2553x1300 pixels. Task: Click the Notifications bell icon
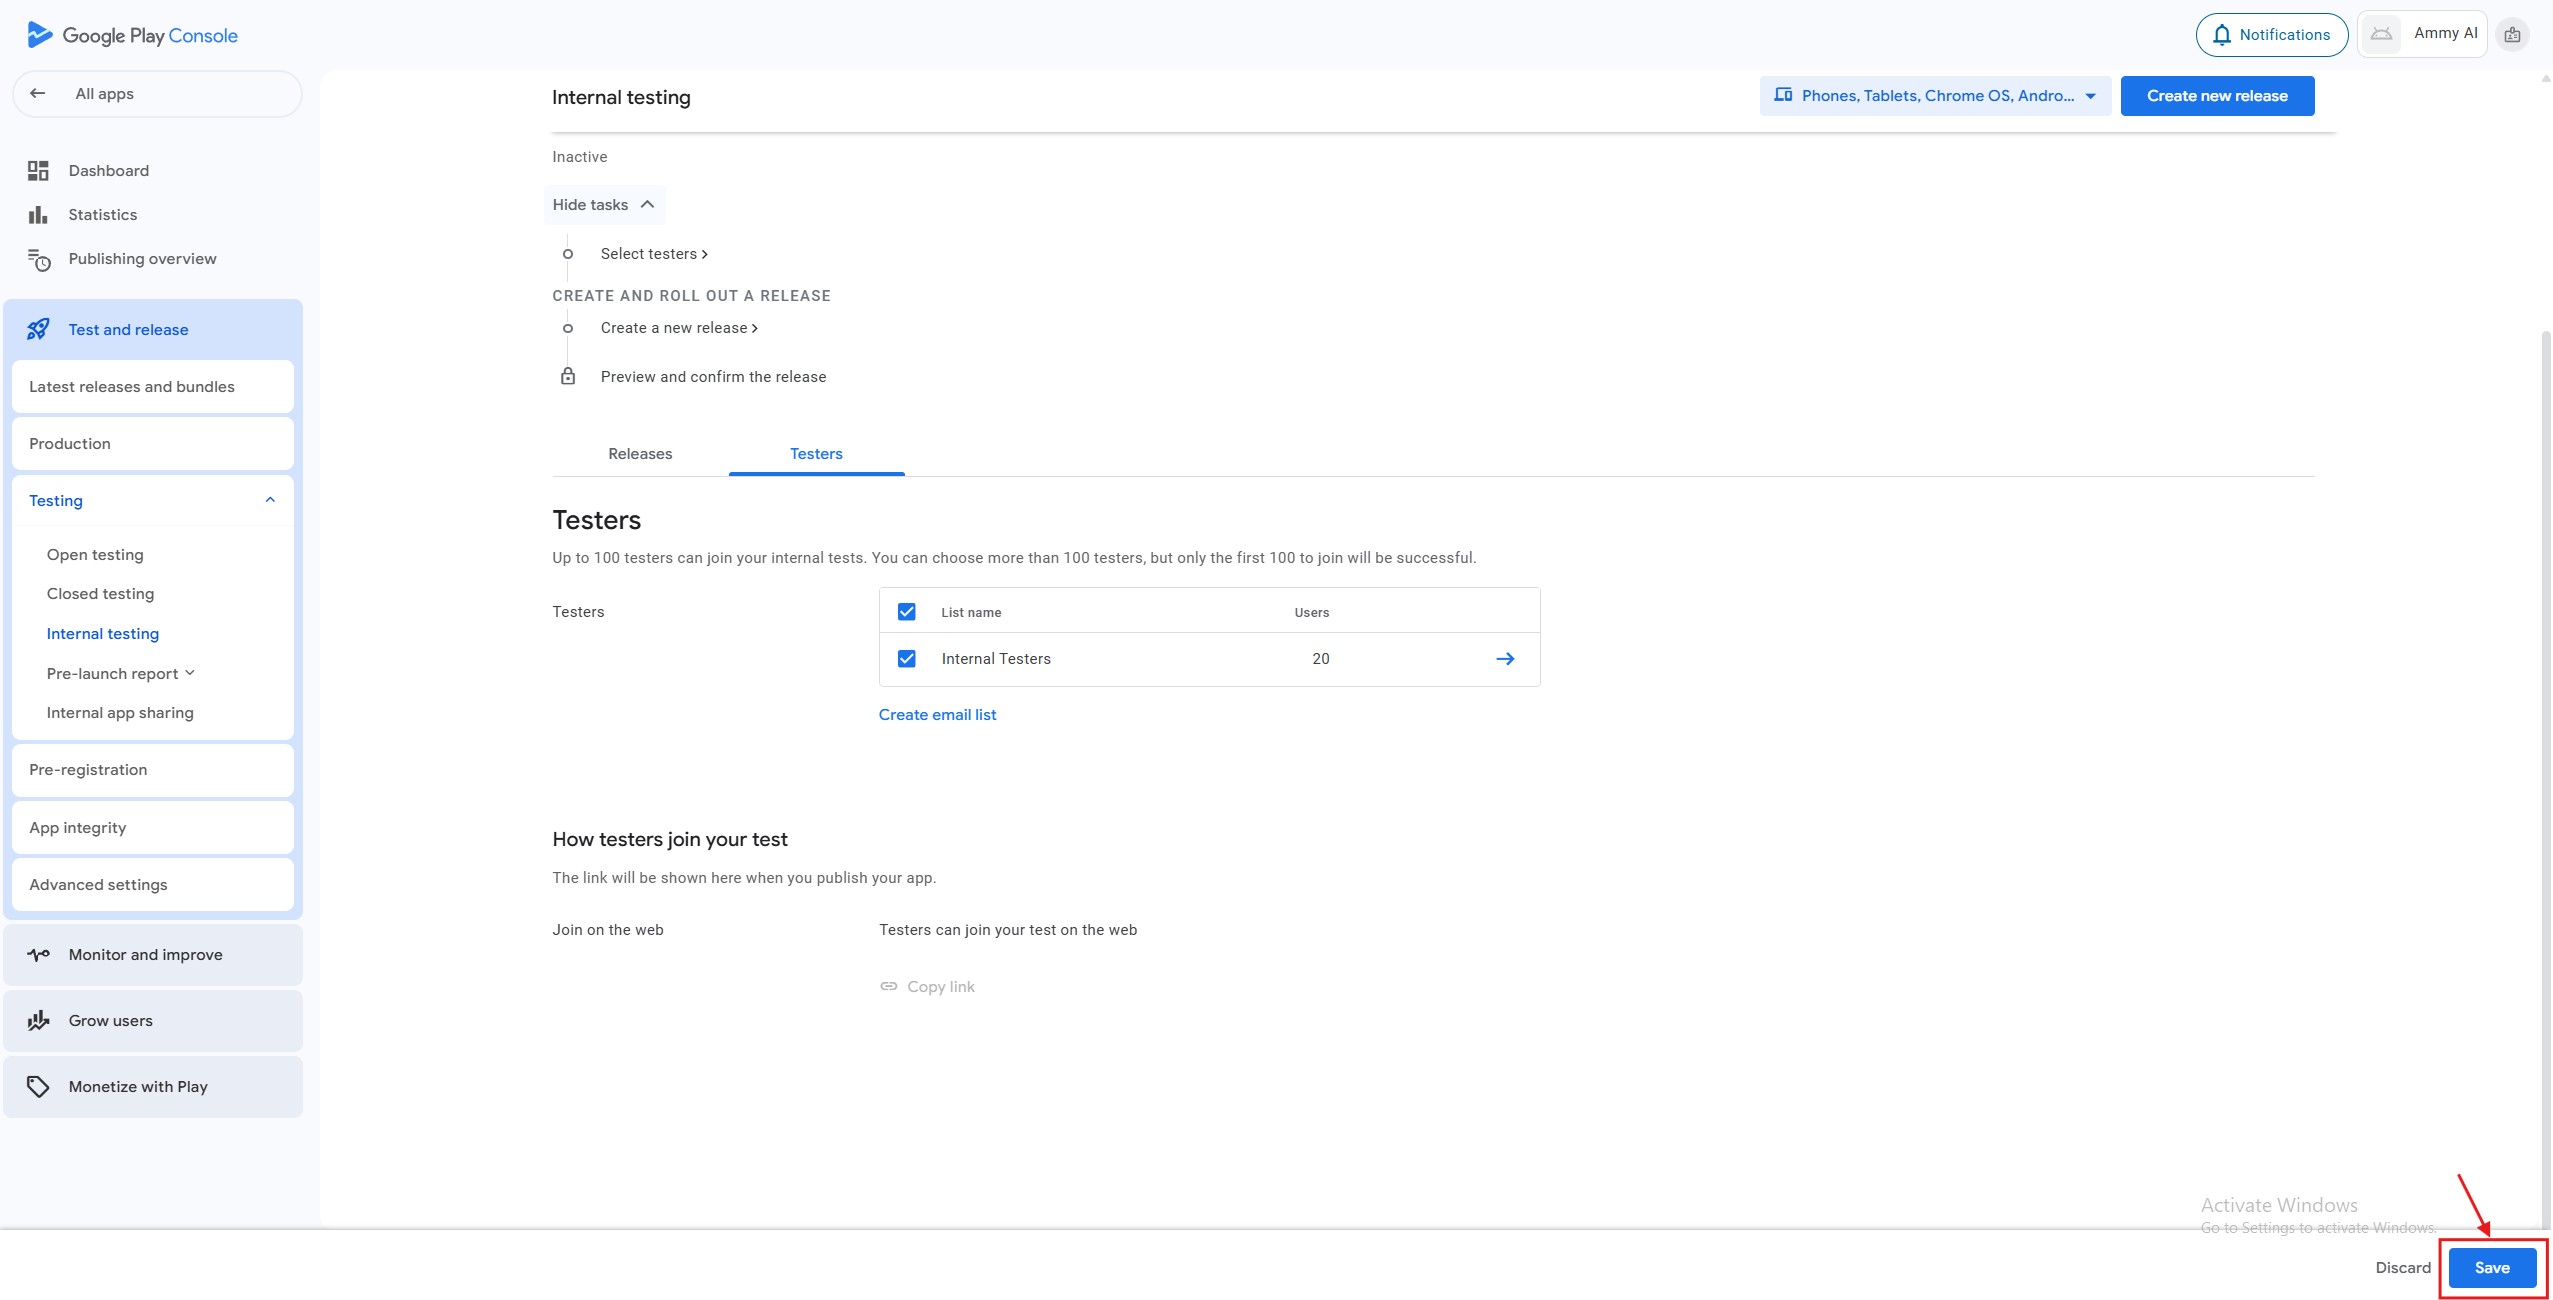pos(2221,35)
